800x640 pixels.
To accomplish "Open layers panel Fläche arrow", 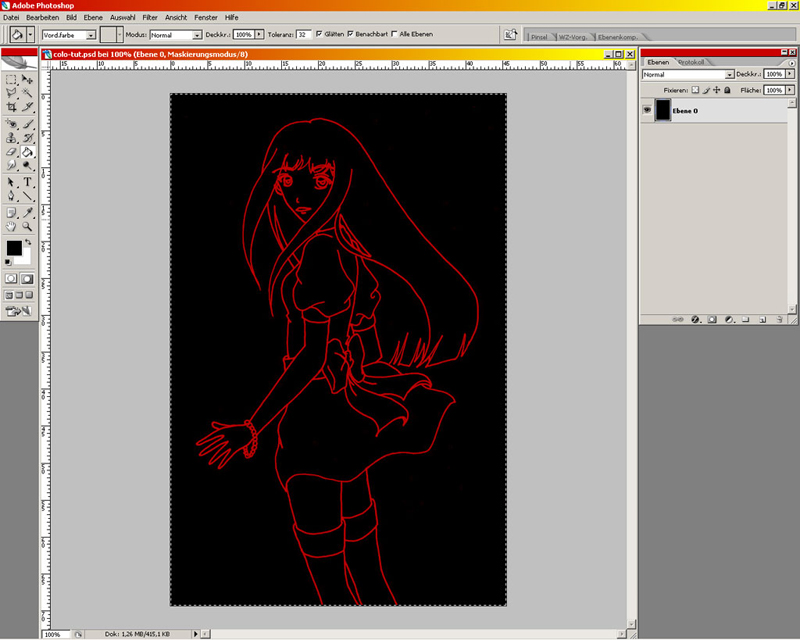I will click(790, 90).
